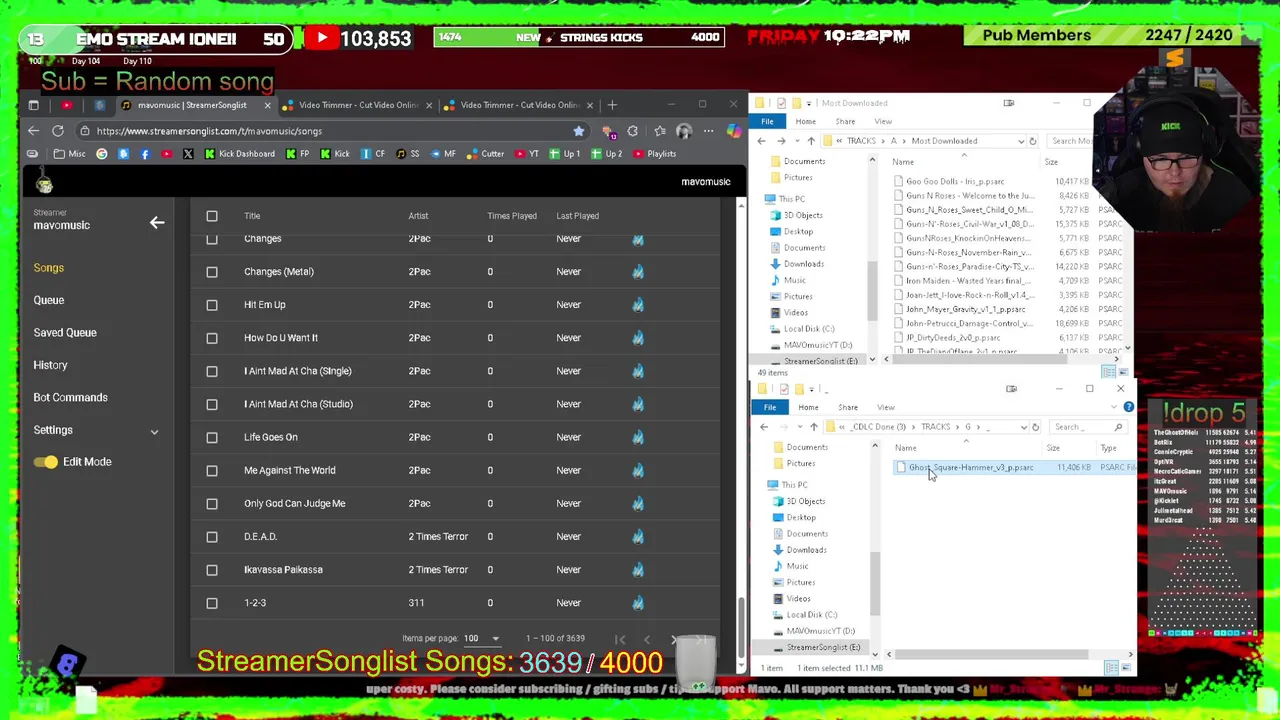
Task: Click the horizontal scrollbar in lower Explorer window
Action: 990,655
